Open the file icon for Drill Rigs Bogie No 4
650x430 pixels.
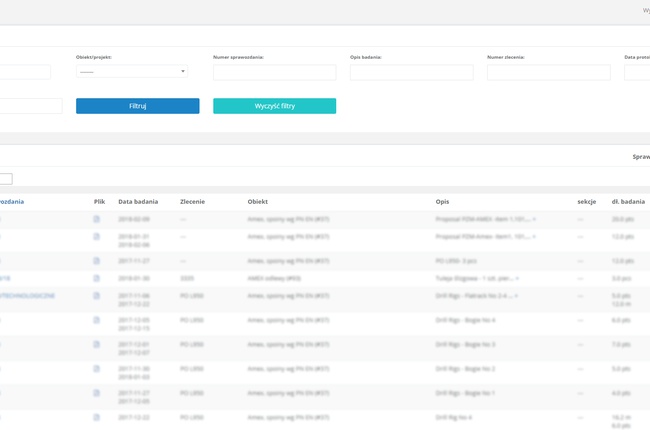point(97,320)
